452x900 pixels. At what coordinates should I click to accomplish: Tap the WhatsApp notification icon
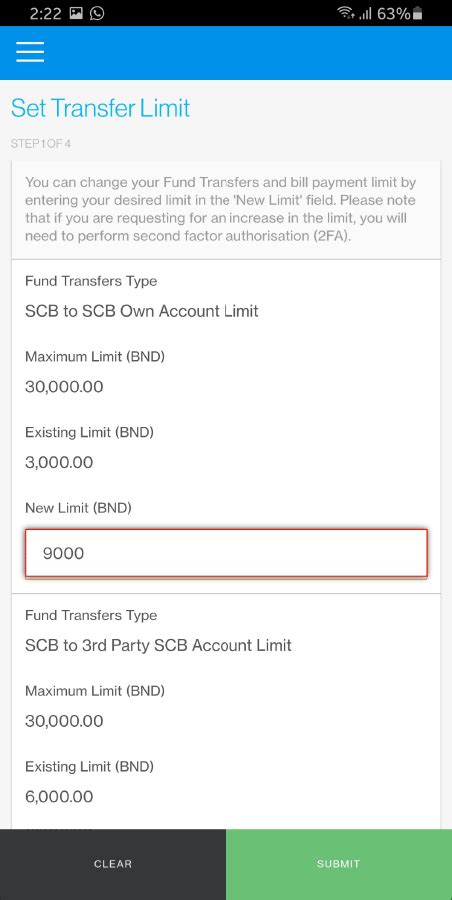(97, 13)
